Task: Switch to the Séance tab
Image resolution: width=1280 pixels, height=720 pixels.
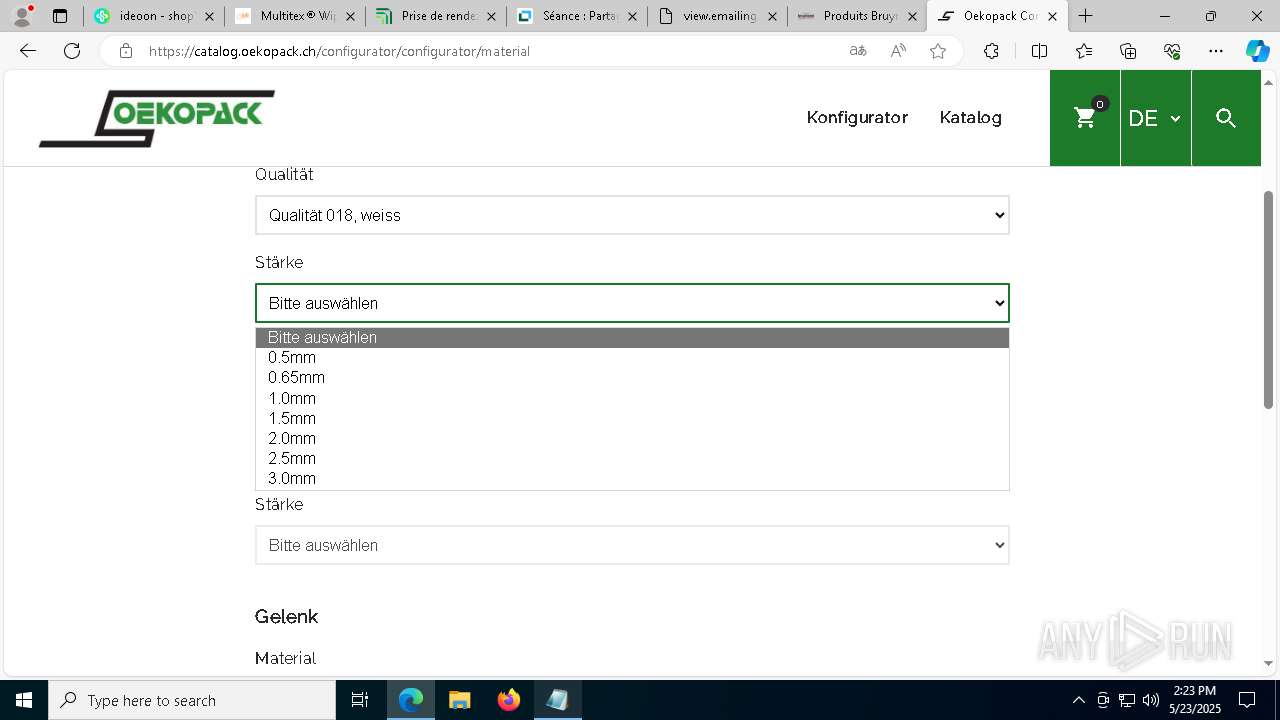Action: [577, 16]
